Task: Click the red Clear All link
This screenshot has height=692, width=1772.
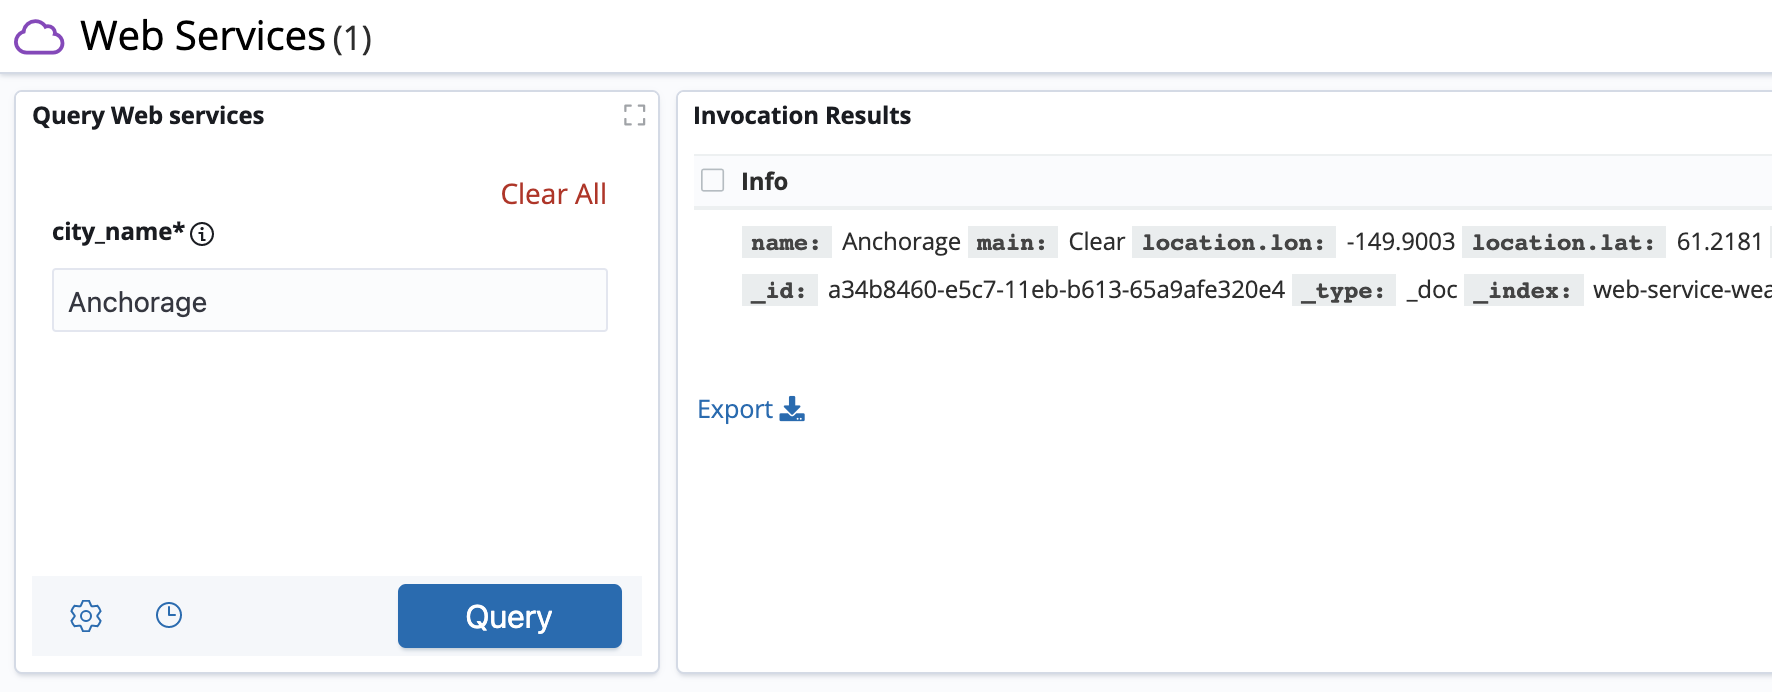Action: pyautogui.click(x=553, y=194)
